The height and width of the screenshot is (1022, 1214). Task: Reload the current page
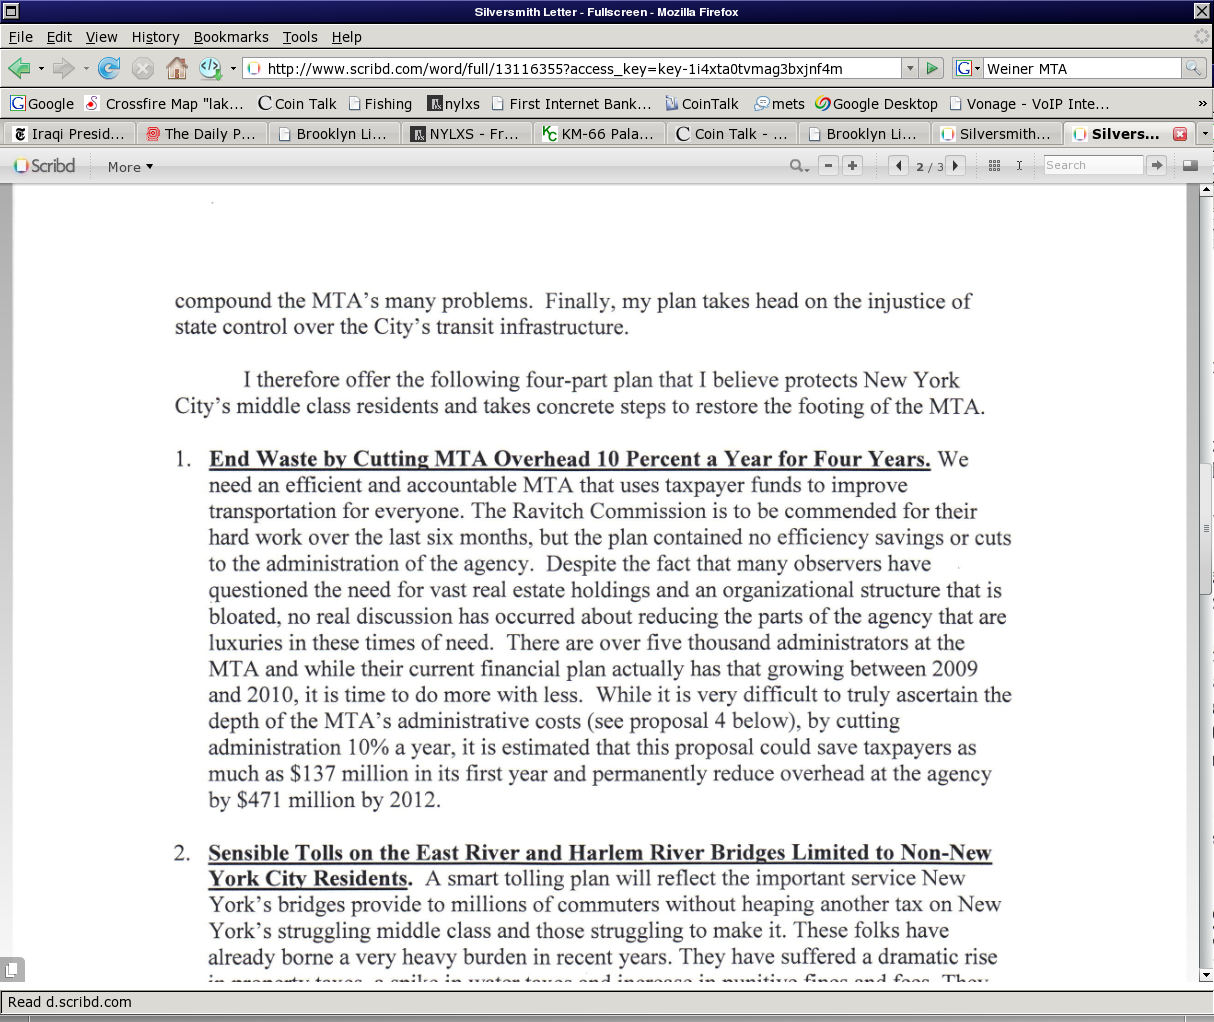pos(109,68)
